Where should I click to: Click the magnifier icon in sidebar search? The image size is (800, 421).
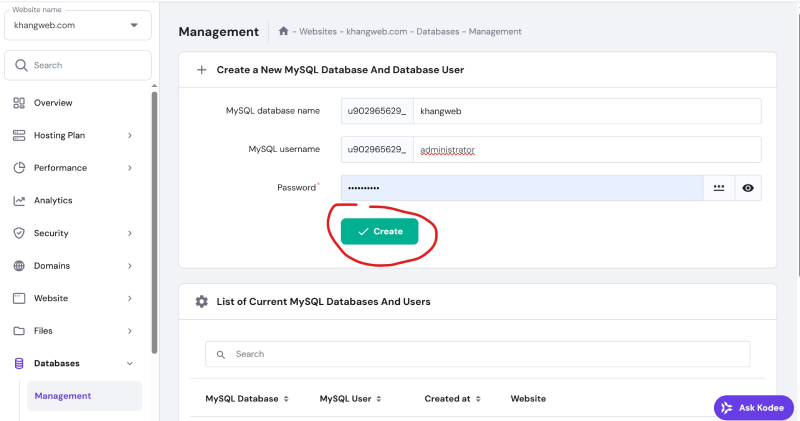point(21,65)
